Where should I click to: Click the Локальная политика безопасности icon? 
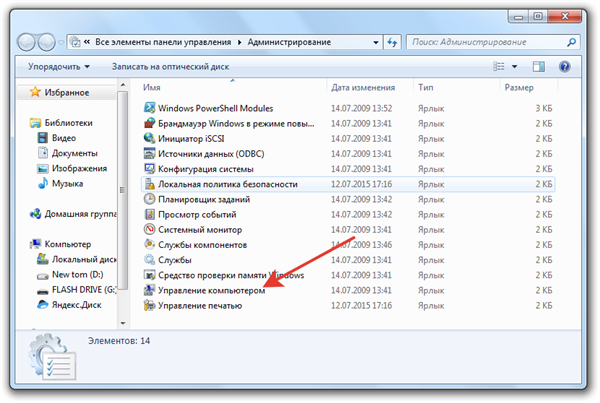tap(149, 184)
